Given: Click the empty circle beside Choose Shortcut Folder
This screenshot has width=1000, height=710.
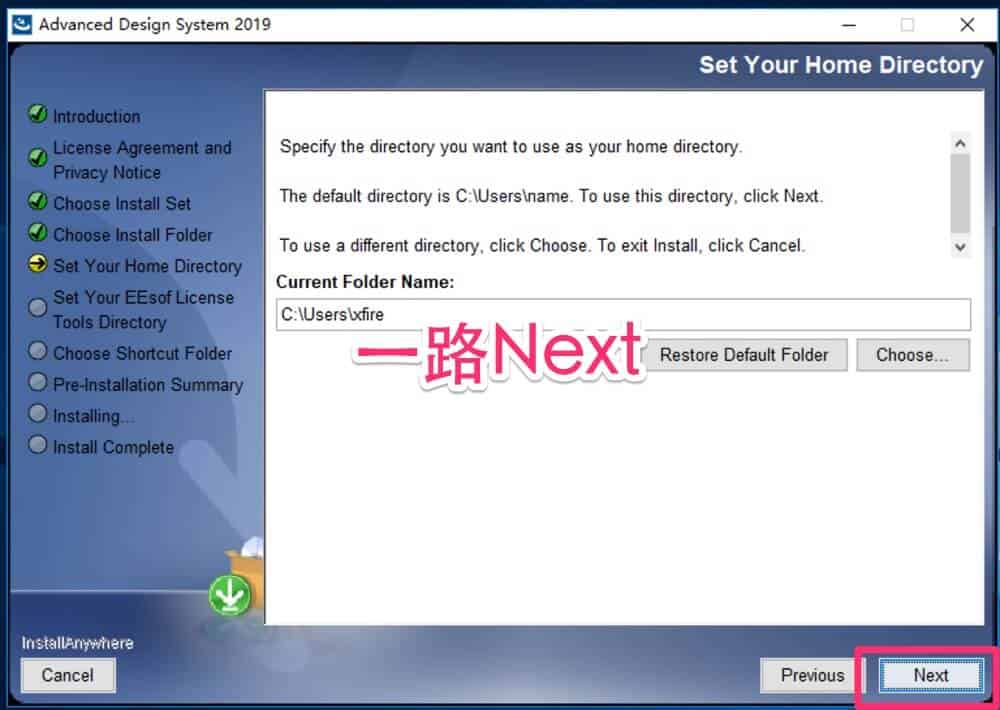Looking at the screenshot, I should click(38, 351).
